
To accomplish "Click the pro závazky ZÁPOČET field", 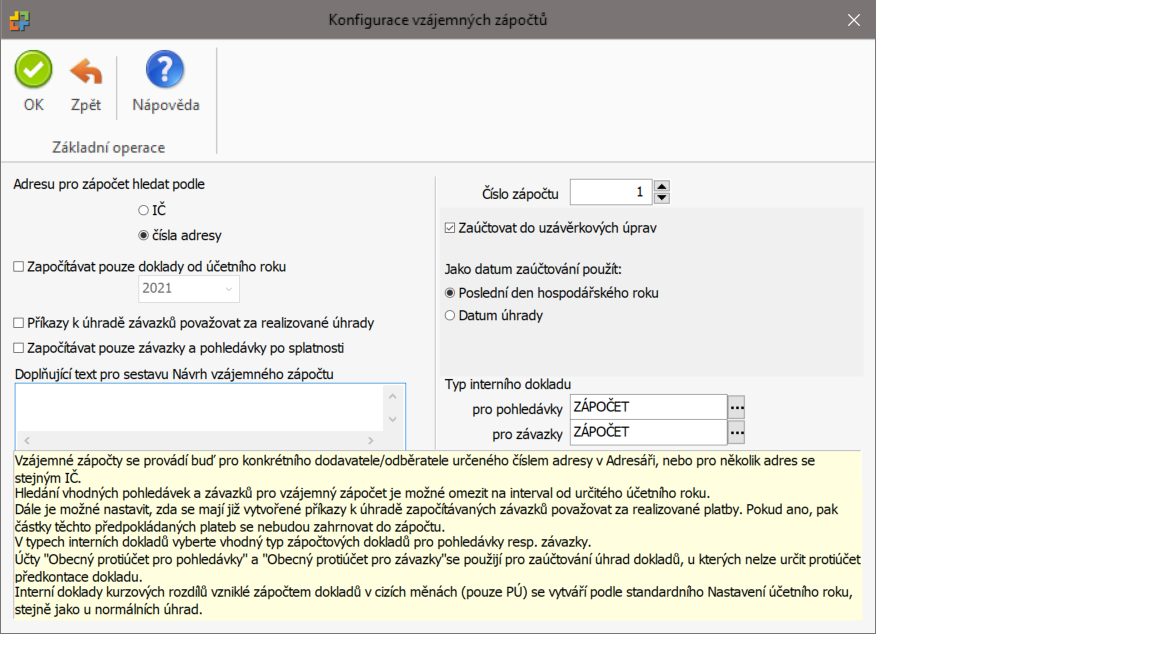I will click(648, 432).
